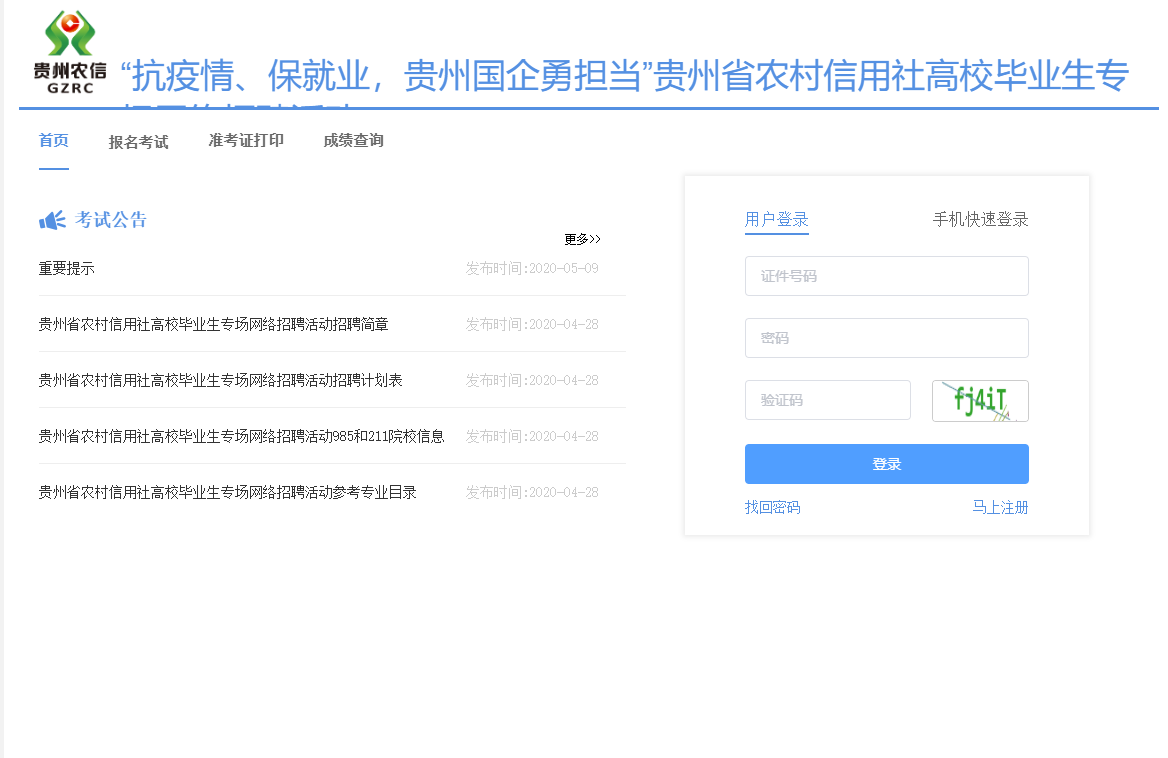Open the 招聘简章 announcement
Viewport: 1168px width, 758px height.
213,324
